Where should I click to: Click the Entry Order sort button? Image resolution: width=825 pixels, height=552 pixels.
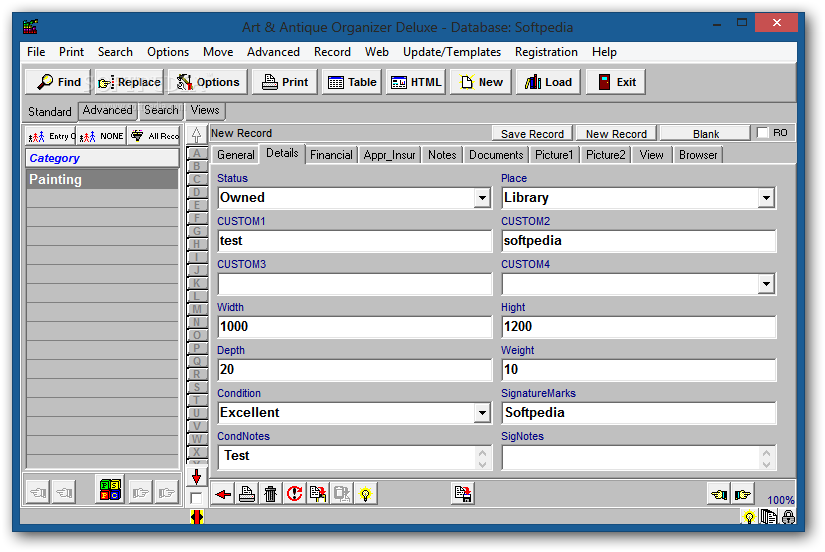51,136
